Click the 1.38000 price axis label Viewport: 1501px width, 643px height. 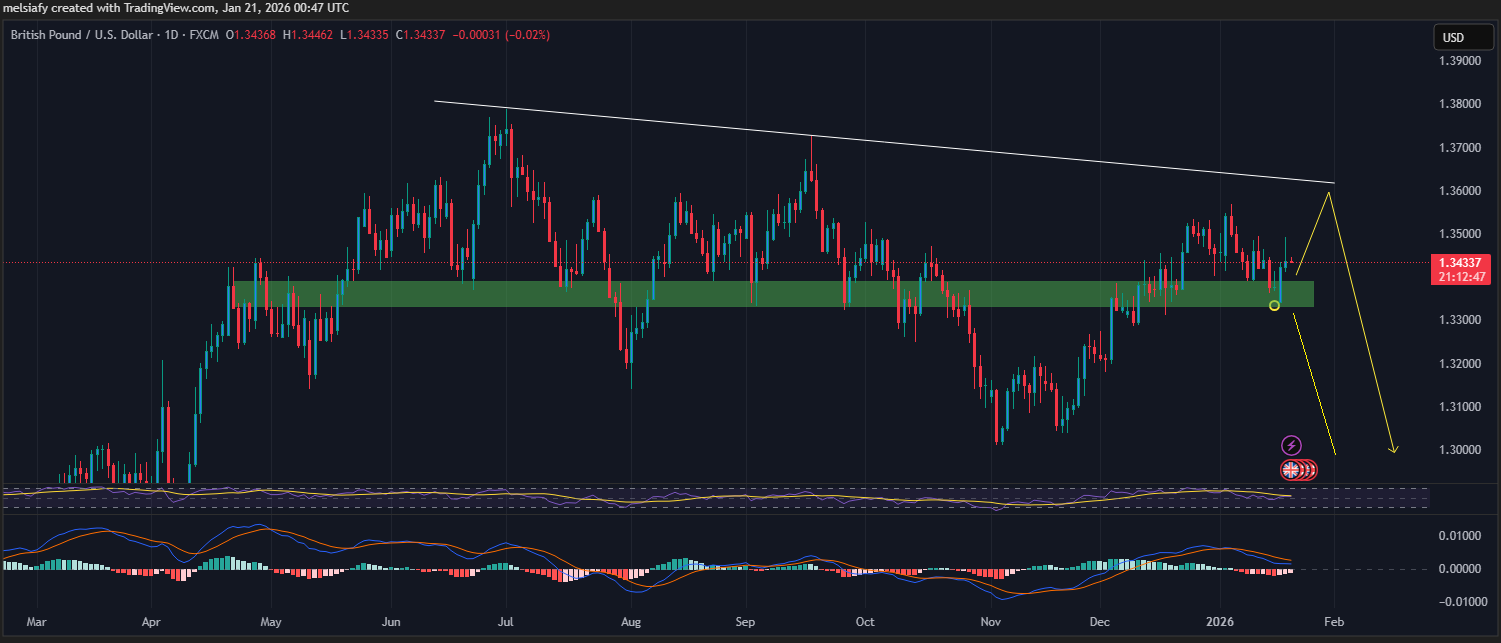(x=1460, y=104)
